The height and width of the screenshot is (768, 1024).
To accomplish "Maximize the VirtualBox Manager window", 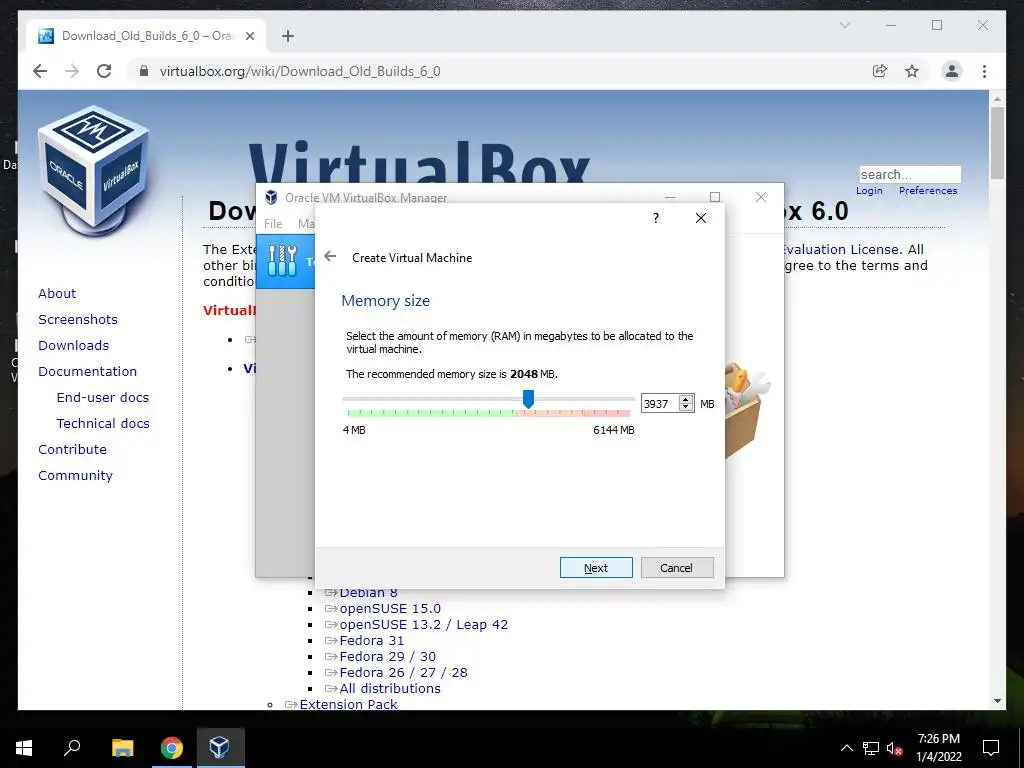I will pyautogui.click(x=715, y=197).
